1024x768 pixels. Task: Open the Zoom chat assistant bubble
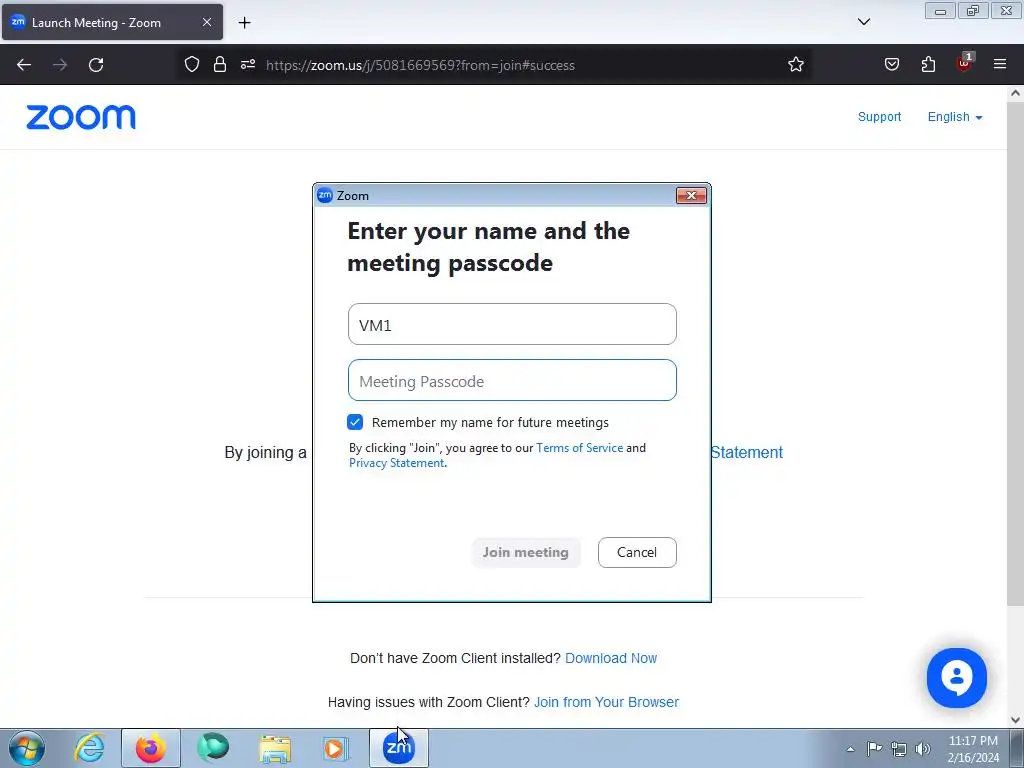pyautogui.click(x=957, y=678)
